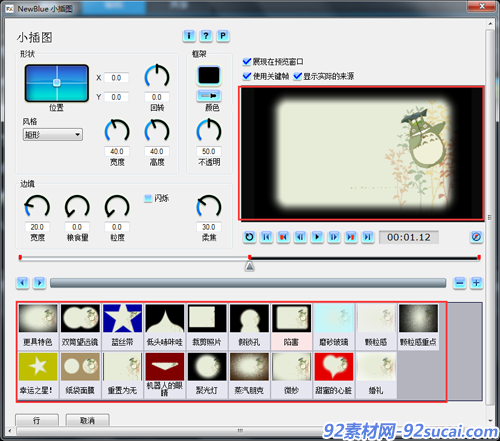Click the left arrow button above the presets

(22, 283)
